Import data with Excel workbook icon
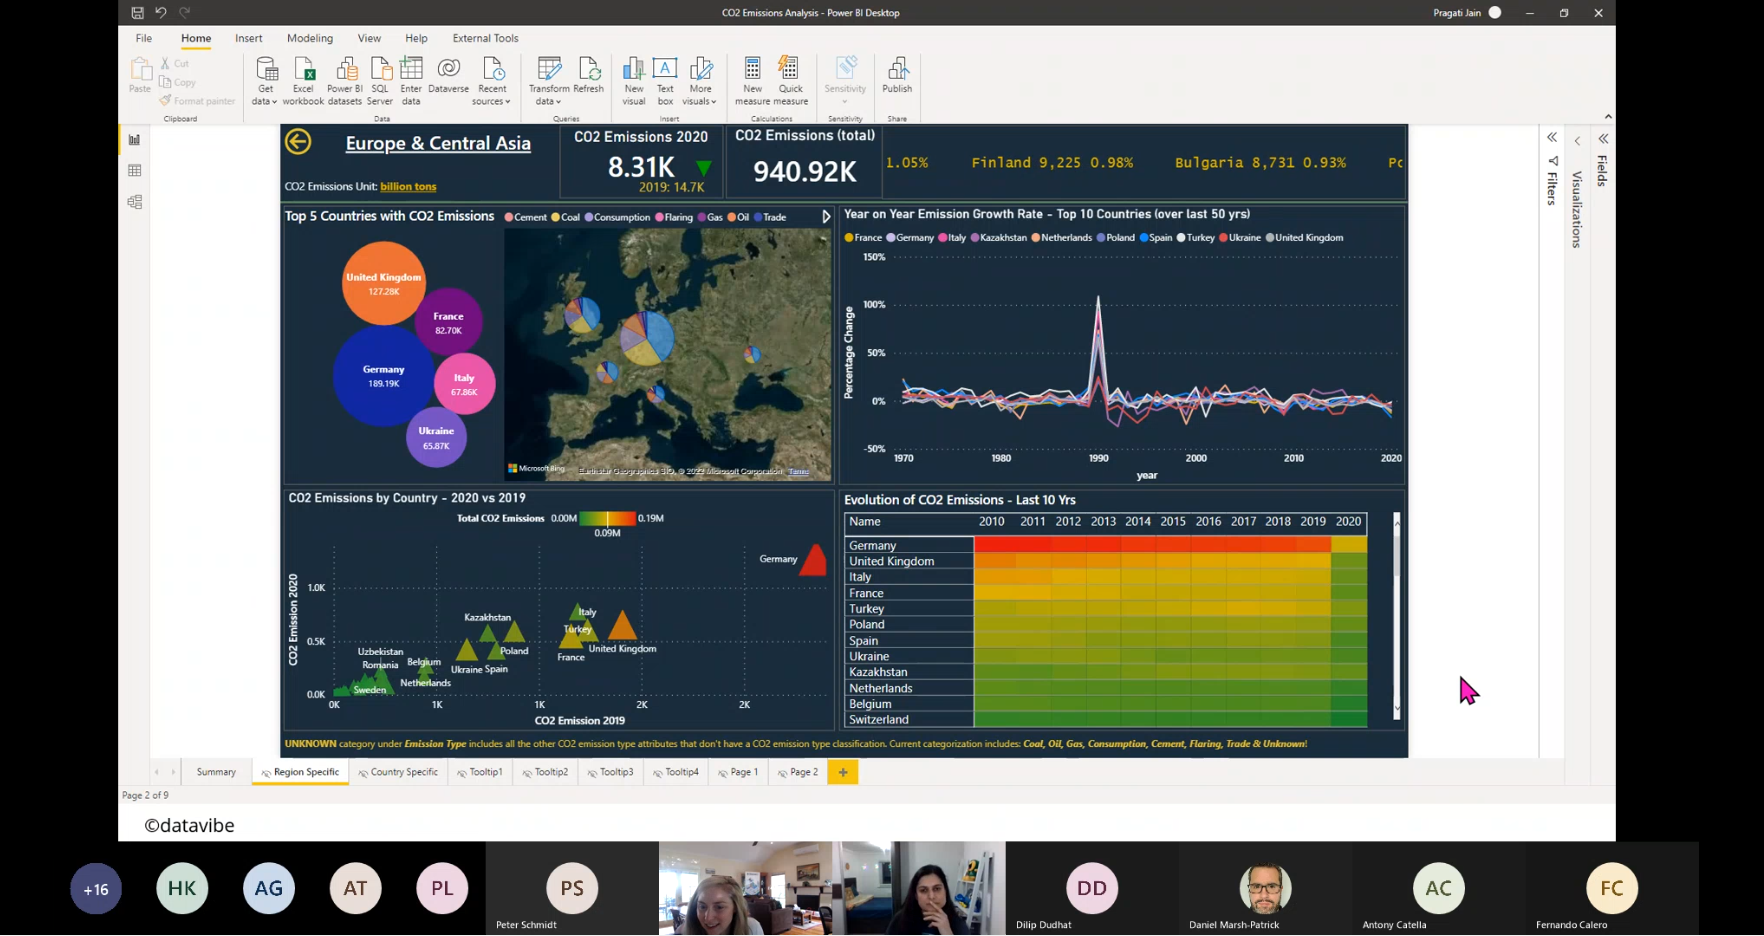Viewport: 1764px width, 936px height. coord(303,78)
